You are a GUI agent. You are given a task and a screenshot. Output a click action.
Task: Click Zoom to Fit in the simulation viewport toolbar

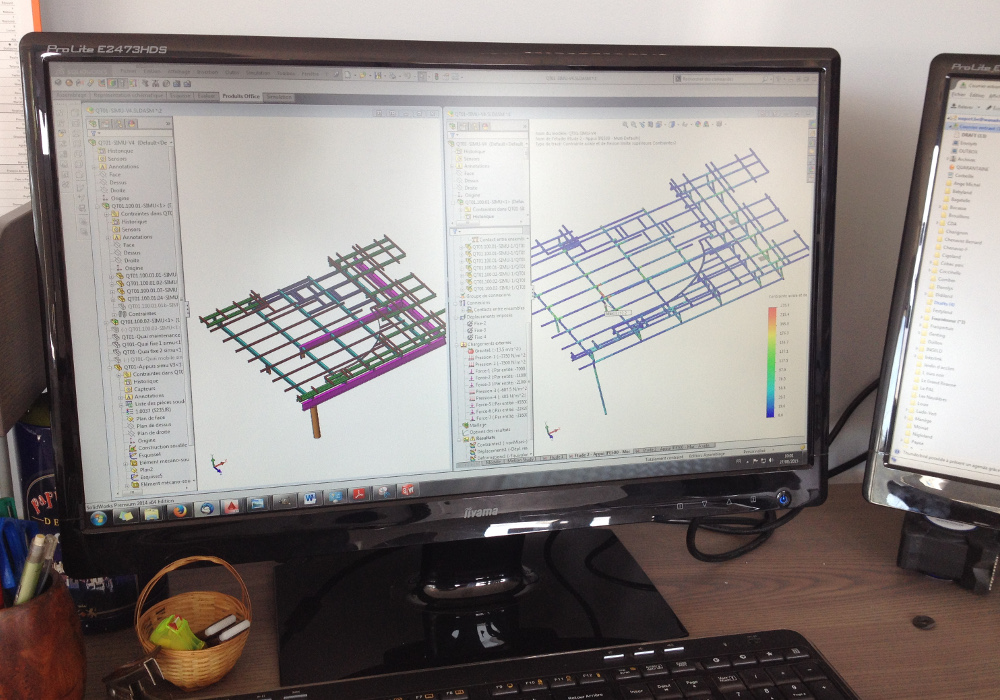coord(625,125)
